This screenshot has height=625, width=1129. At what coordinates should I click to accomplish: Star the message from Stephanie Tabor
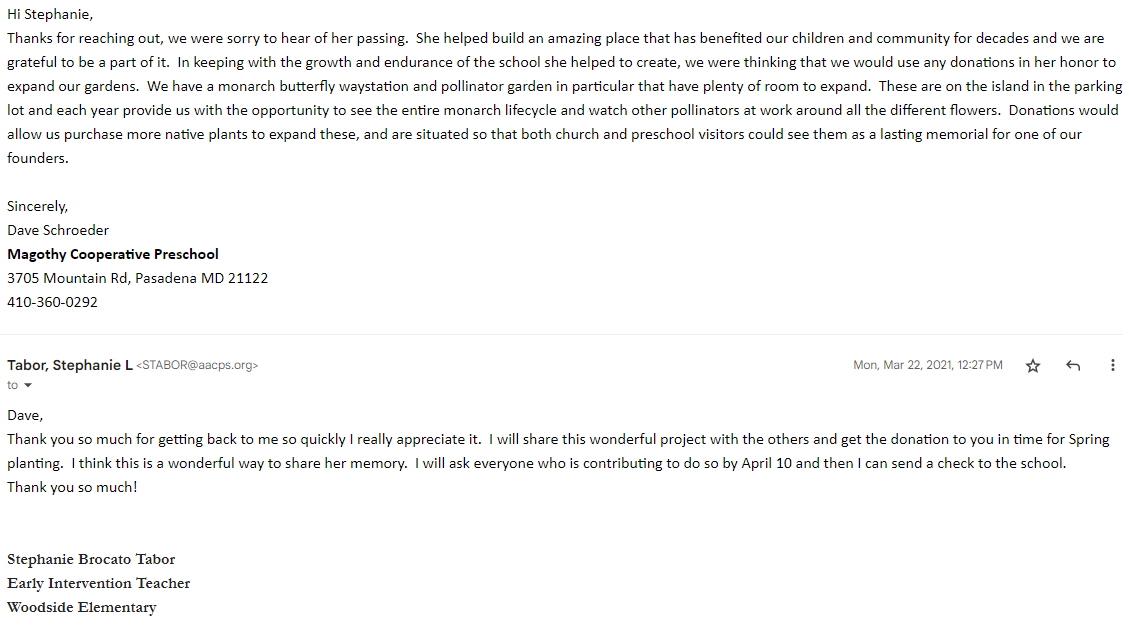coord(1033,366)
